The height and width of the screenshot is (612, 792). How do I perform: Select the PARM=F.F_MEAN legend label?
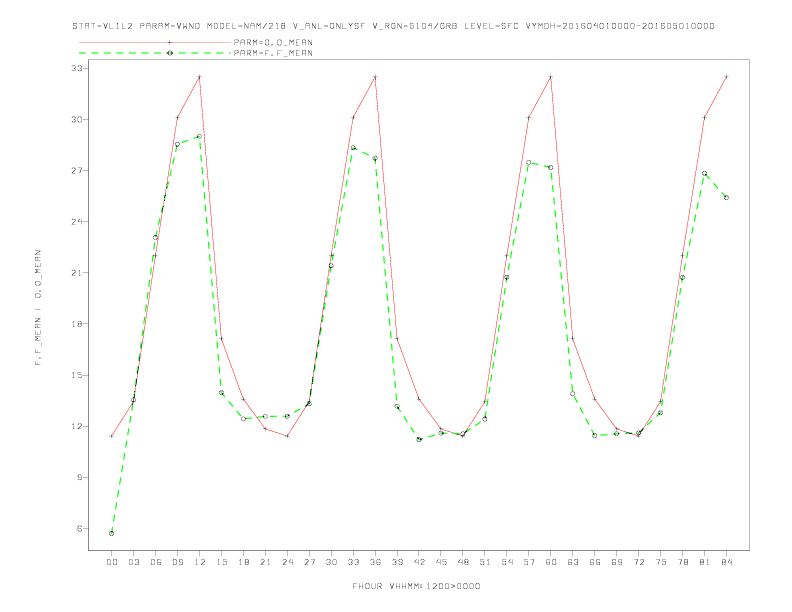(x=273, y=53)
